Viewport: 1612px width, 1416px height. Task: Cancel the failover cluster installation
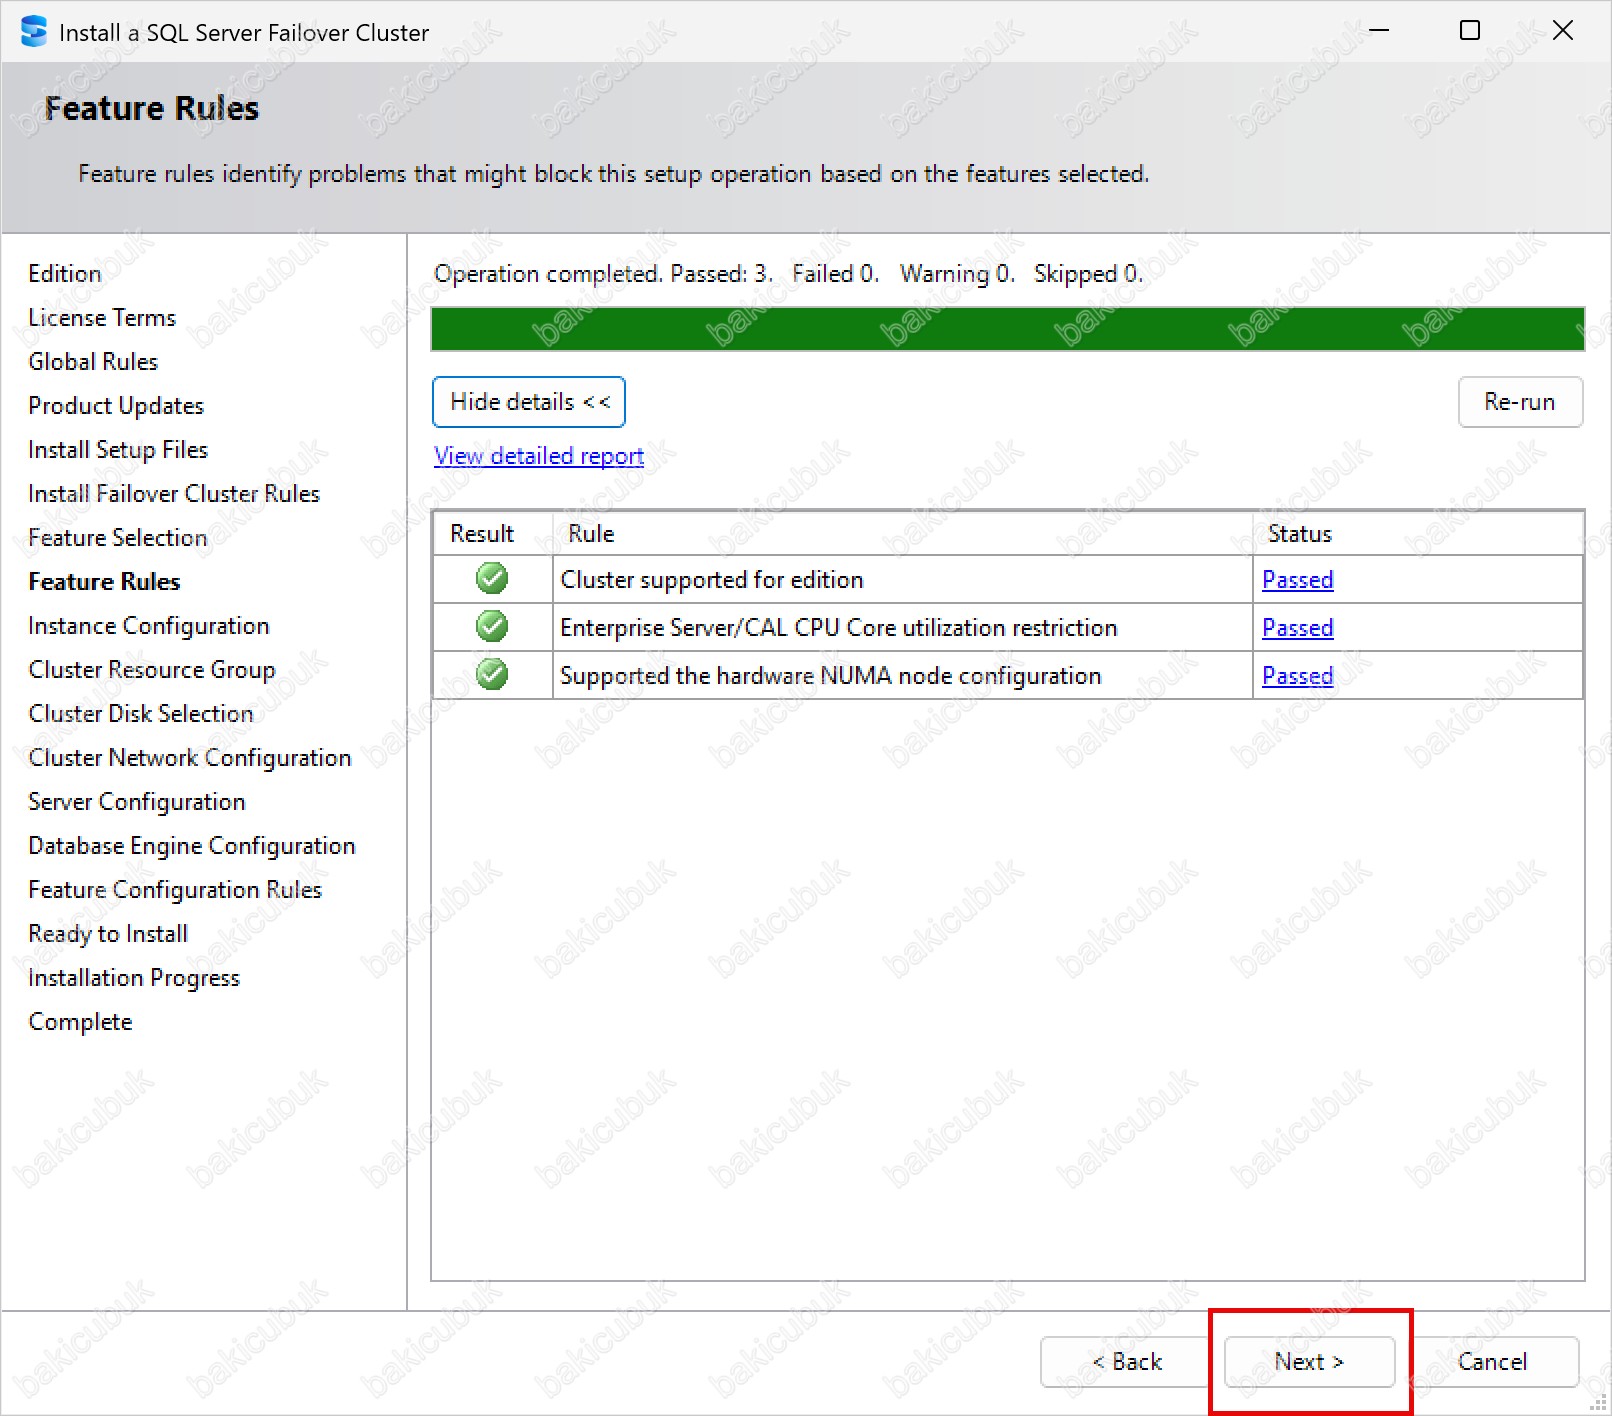1492,1362
